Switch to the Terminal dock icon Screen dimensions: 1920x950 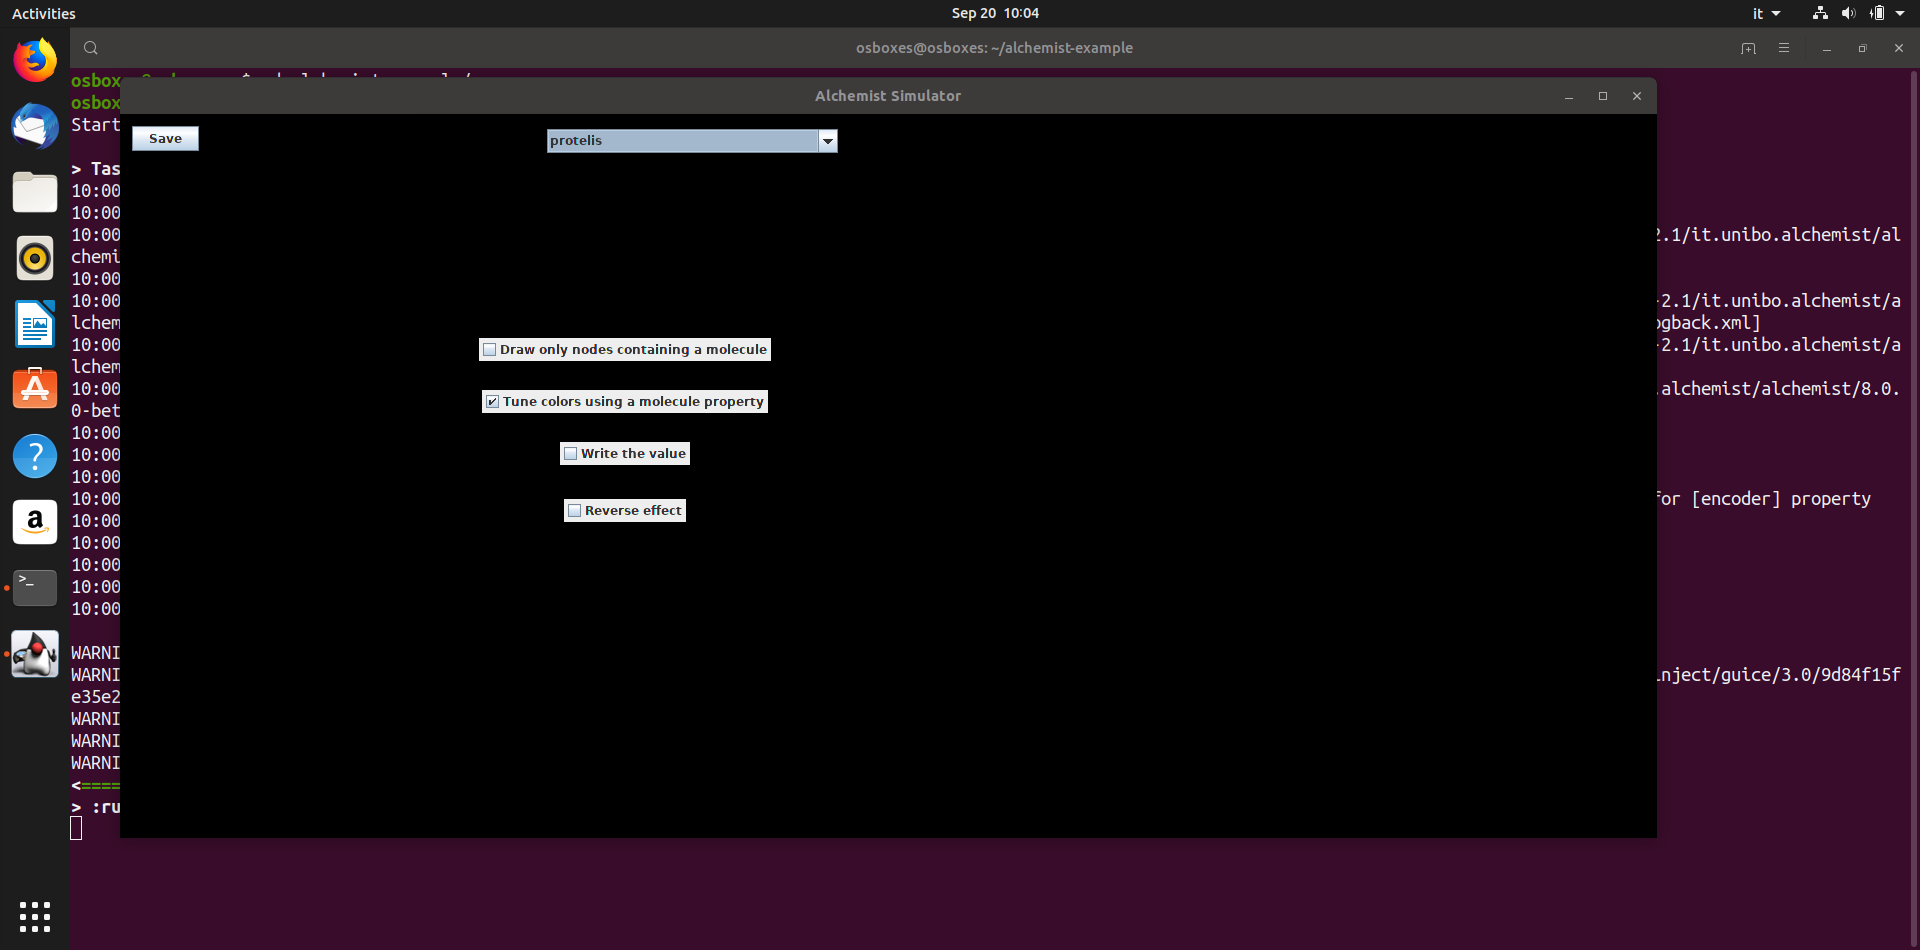[35, 588]
